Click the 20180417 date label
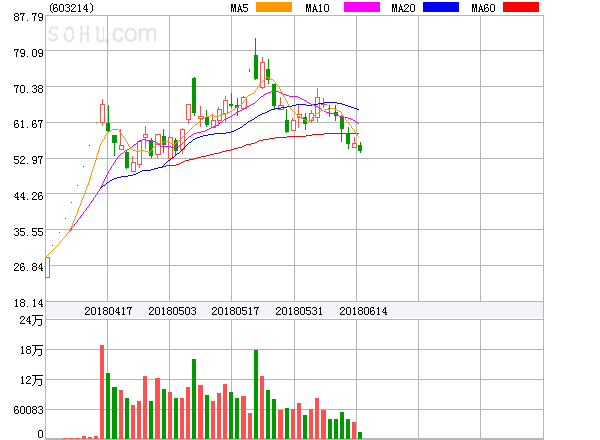The image size is (600, 440). pos(108,311)
